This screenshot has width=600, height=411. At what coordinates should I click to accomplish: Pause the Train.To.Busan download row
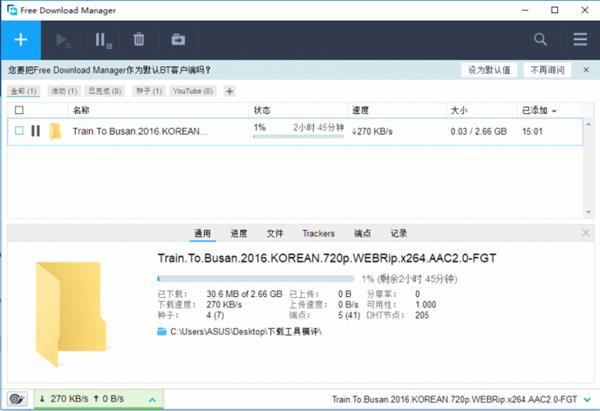tap(36, 131)
